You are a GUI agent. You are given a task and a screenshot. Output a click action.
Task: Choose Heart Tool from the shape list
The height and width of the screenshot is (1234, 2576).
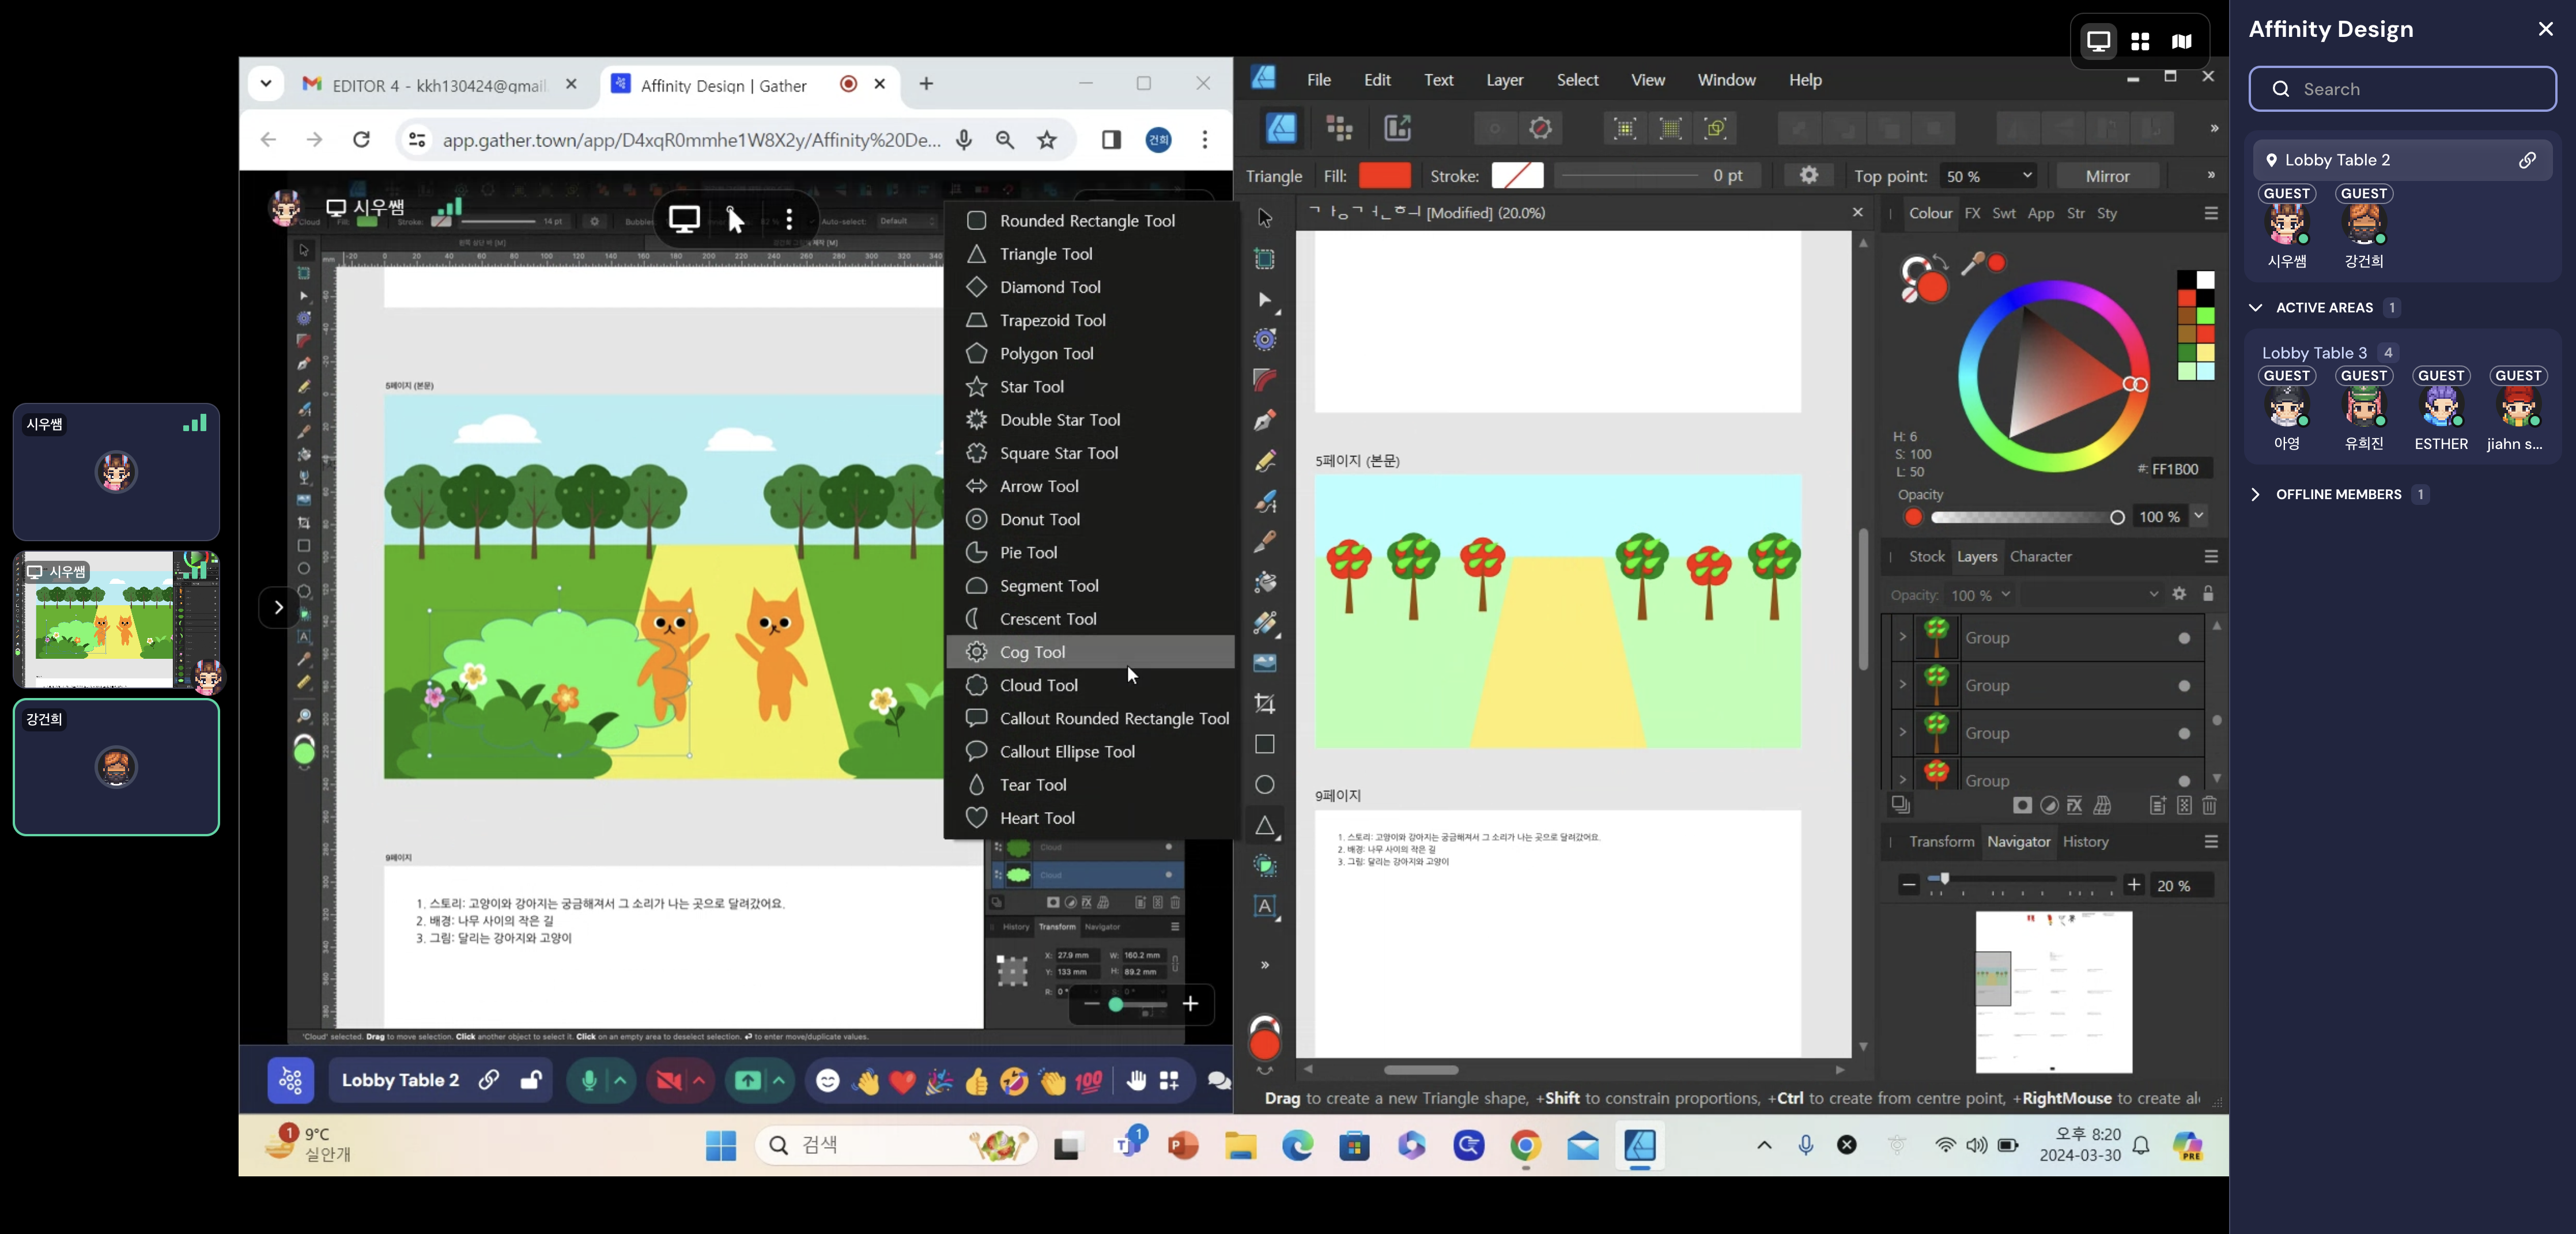point(1090,818)
